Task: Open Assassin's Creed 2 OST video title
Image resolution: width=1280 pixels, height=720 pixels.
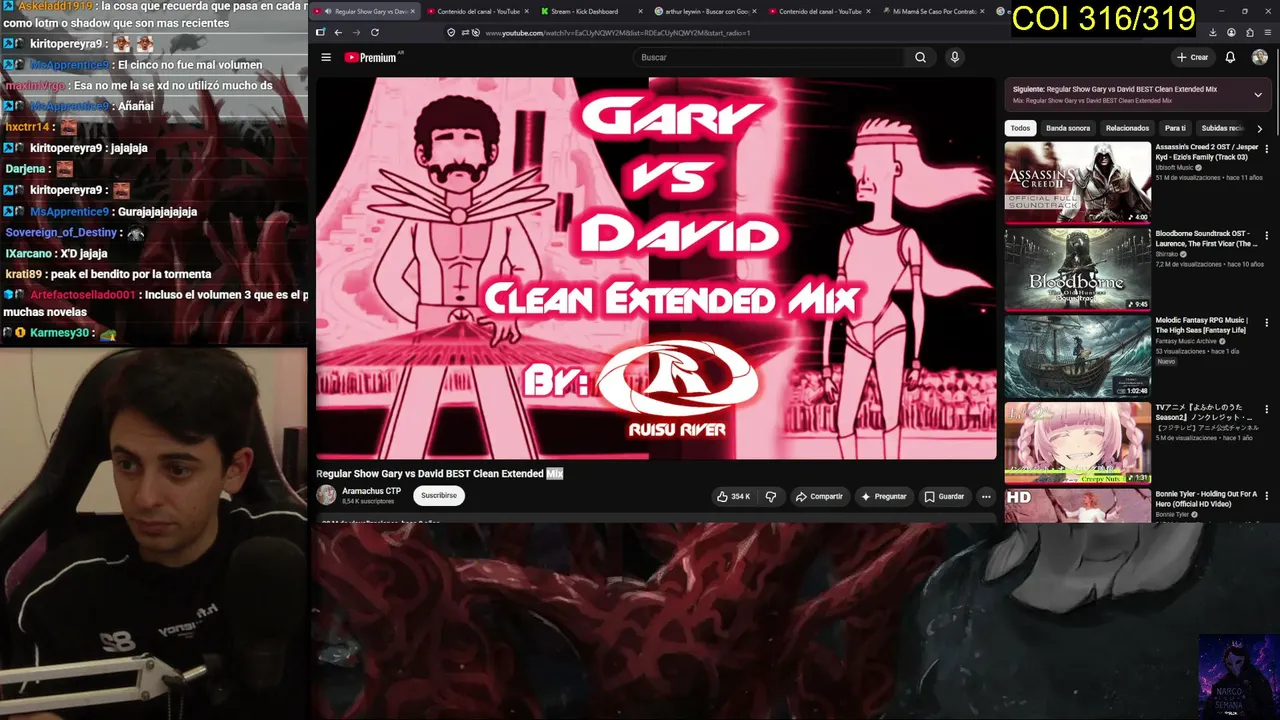Action: (1207, 152)
